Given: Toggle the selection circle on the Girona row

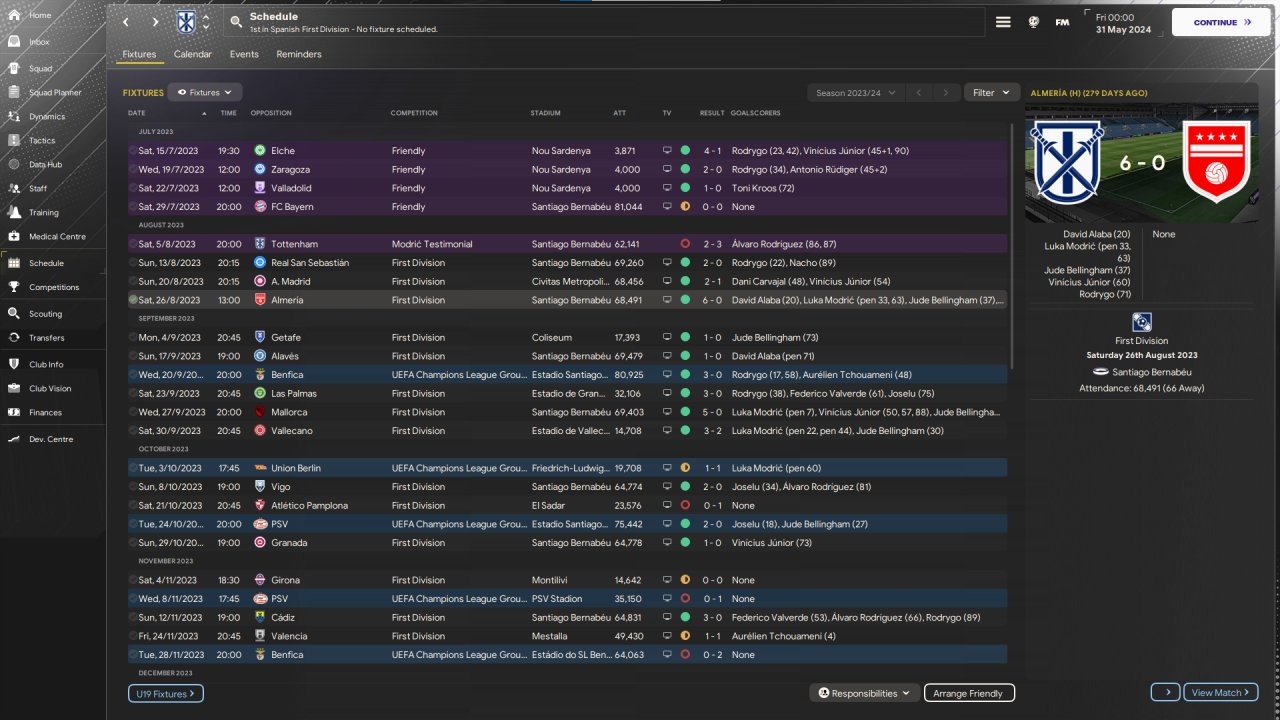Looking at the screenshot, I should tap(133, 580).
